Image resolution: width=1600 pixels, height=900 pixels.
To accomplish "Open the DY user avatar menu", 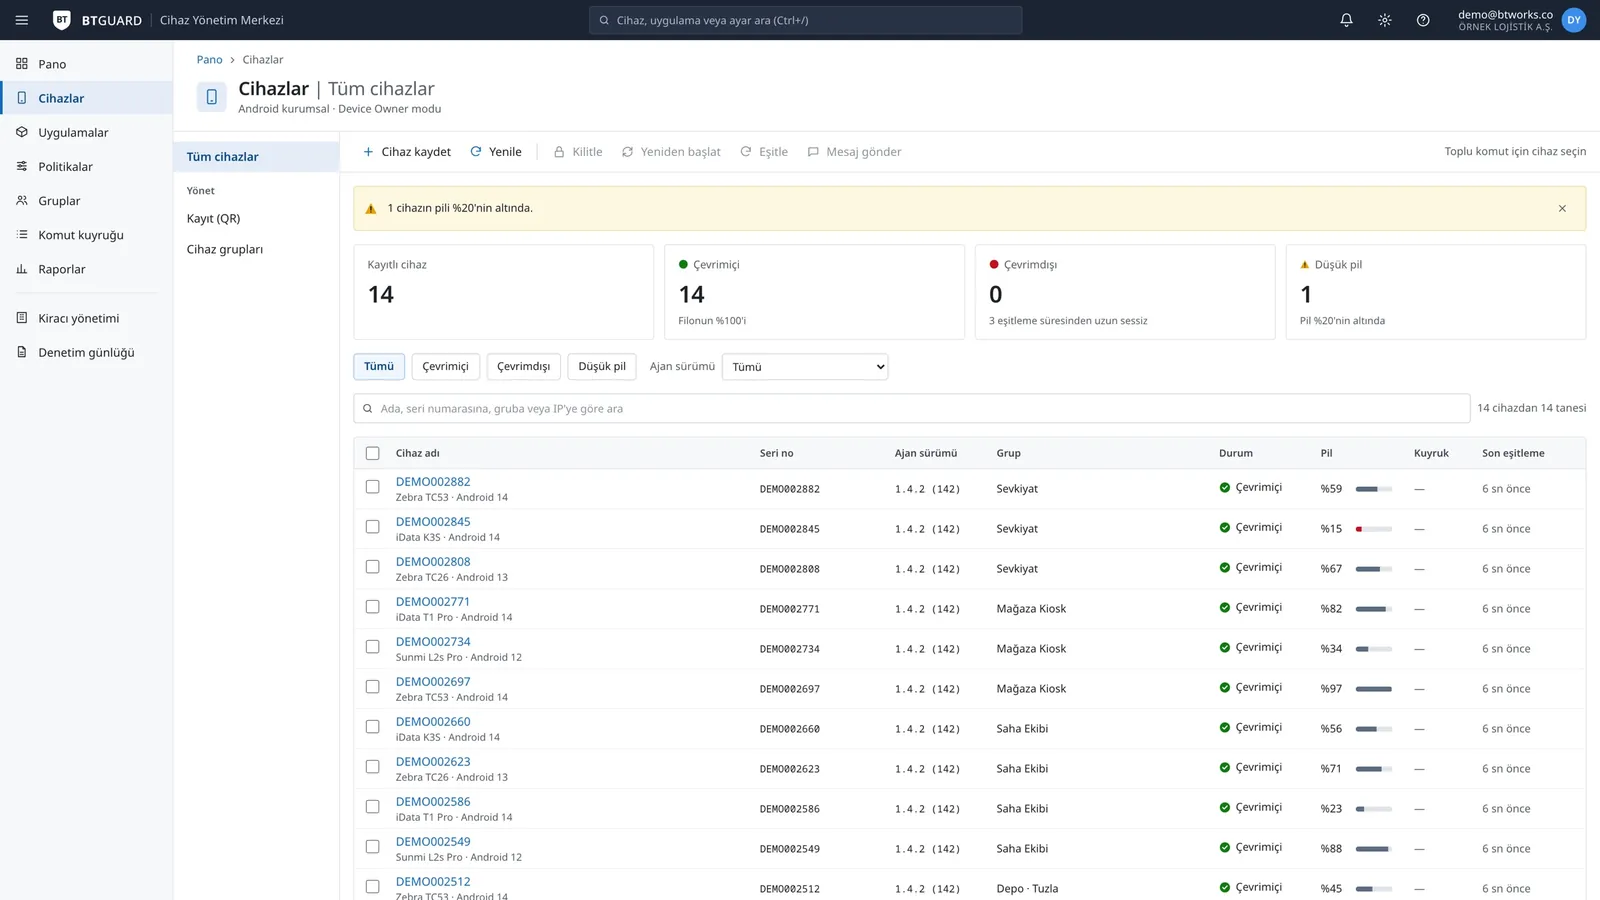I will click(1574, 20).
